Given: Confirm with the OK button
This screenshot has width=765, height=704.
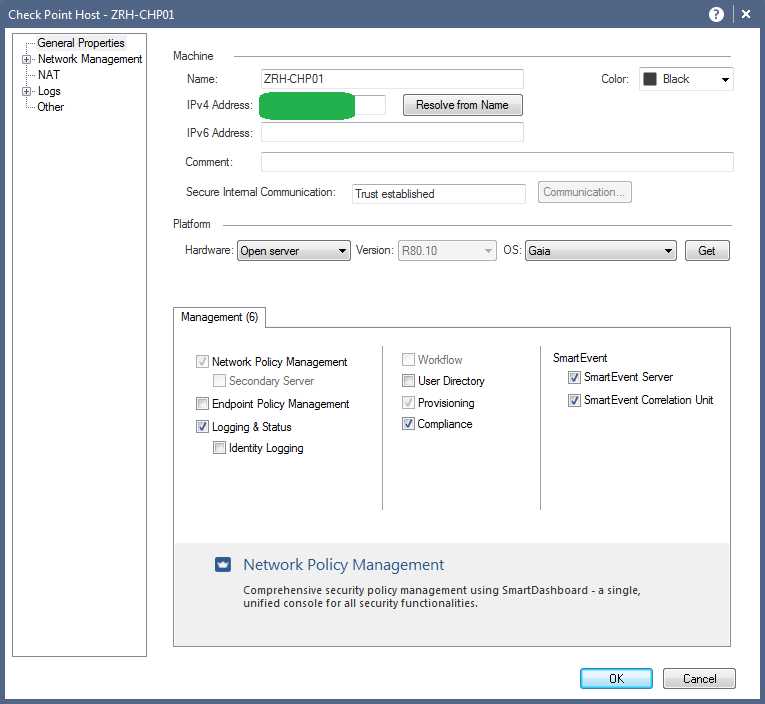Looking at the screenshot, I should coord(616,679).
